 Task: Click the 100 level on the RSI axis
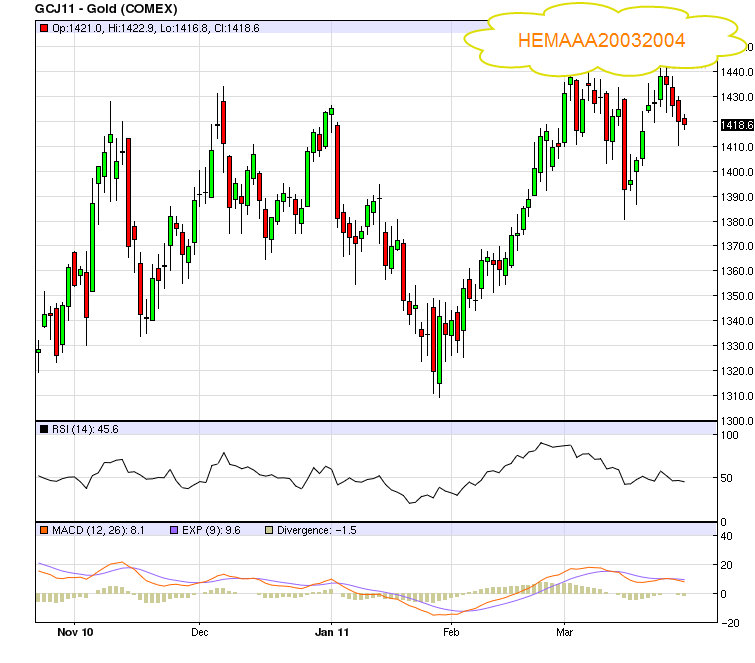point(729,435)
